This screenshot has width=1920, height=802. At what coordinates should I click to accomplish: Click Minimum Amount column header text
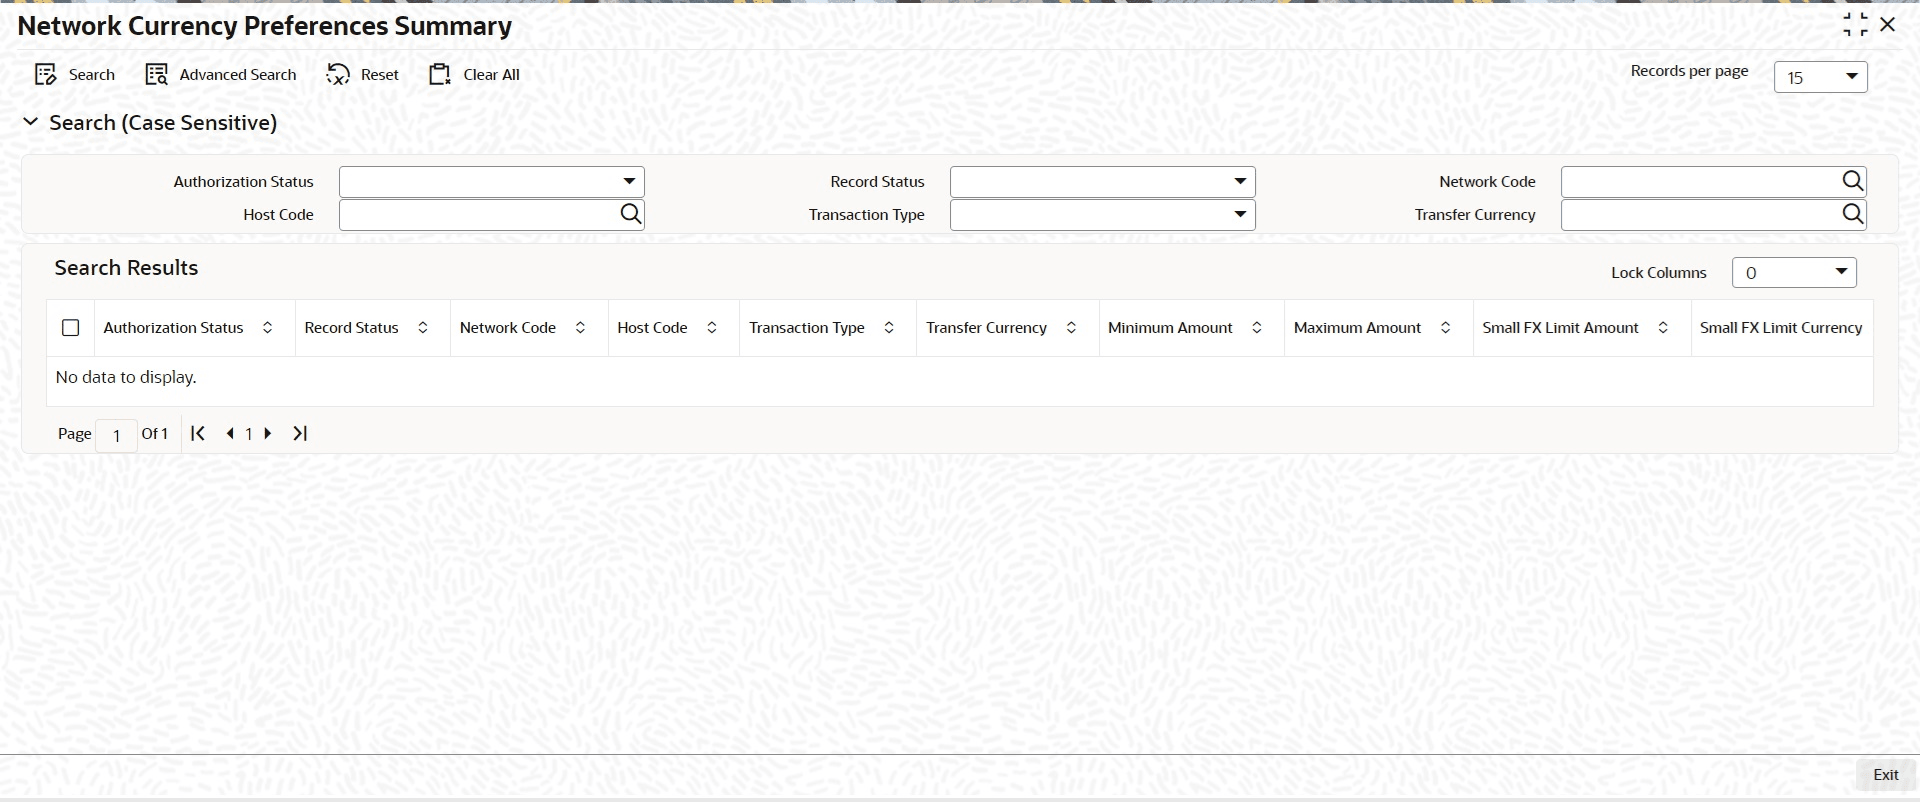click(1170, 328)
